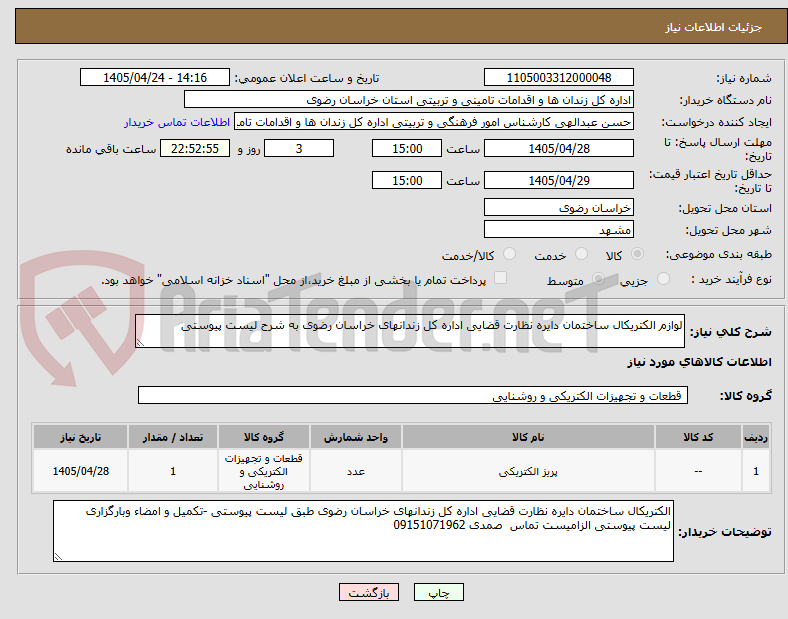Click the response deadline hour 15:00 field
The height and width of the screenshot is (619, 788).
coord(407,149)
